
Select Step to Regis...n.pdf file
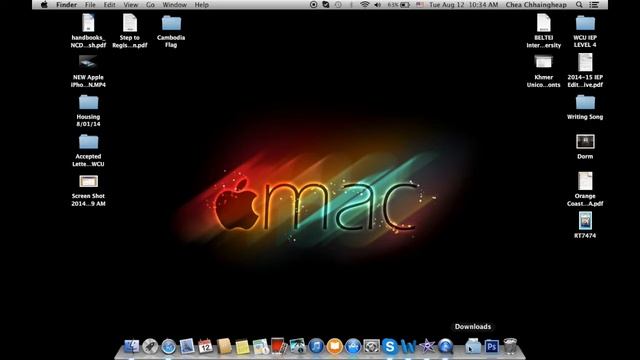[x=130, y=31]
